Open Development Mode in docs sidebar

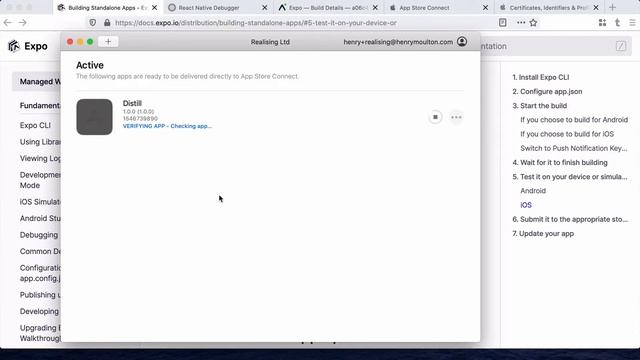40,180
